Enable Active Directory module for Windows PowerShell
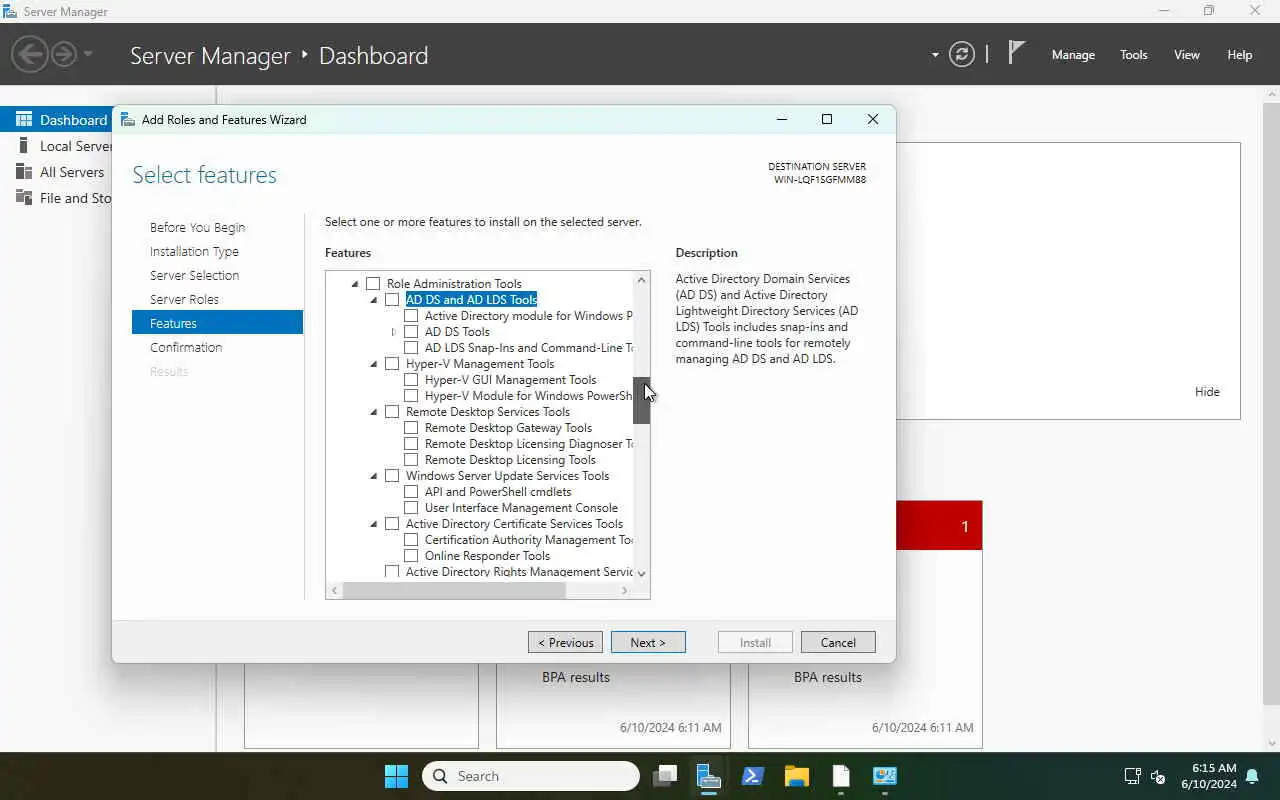 [411, 316]
